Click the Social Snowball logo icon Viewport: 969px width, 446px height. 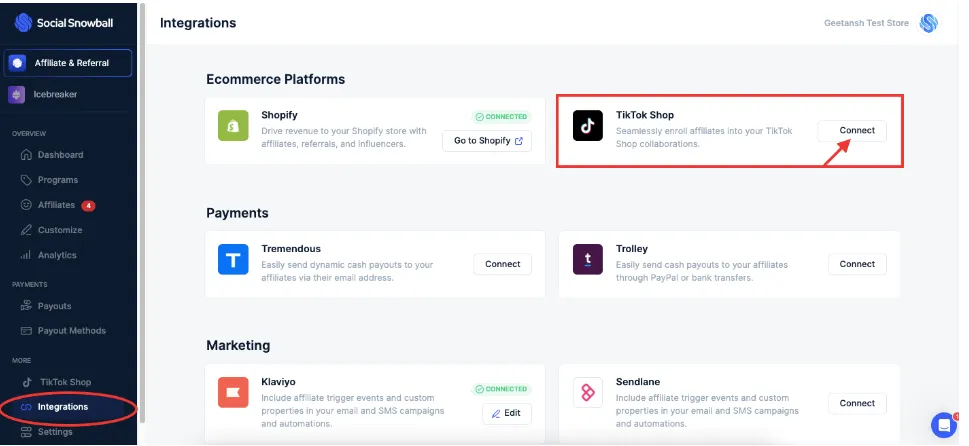[x=23, y=23]
